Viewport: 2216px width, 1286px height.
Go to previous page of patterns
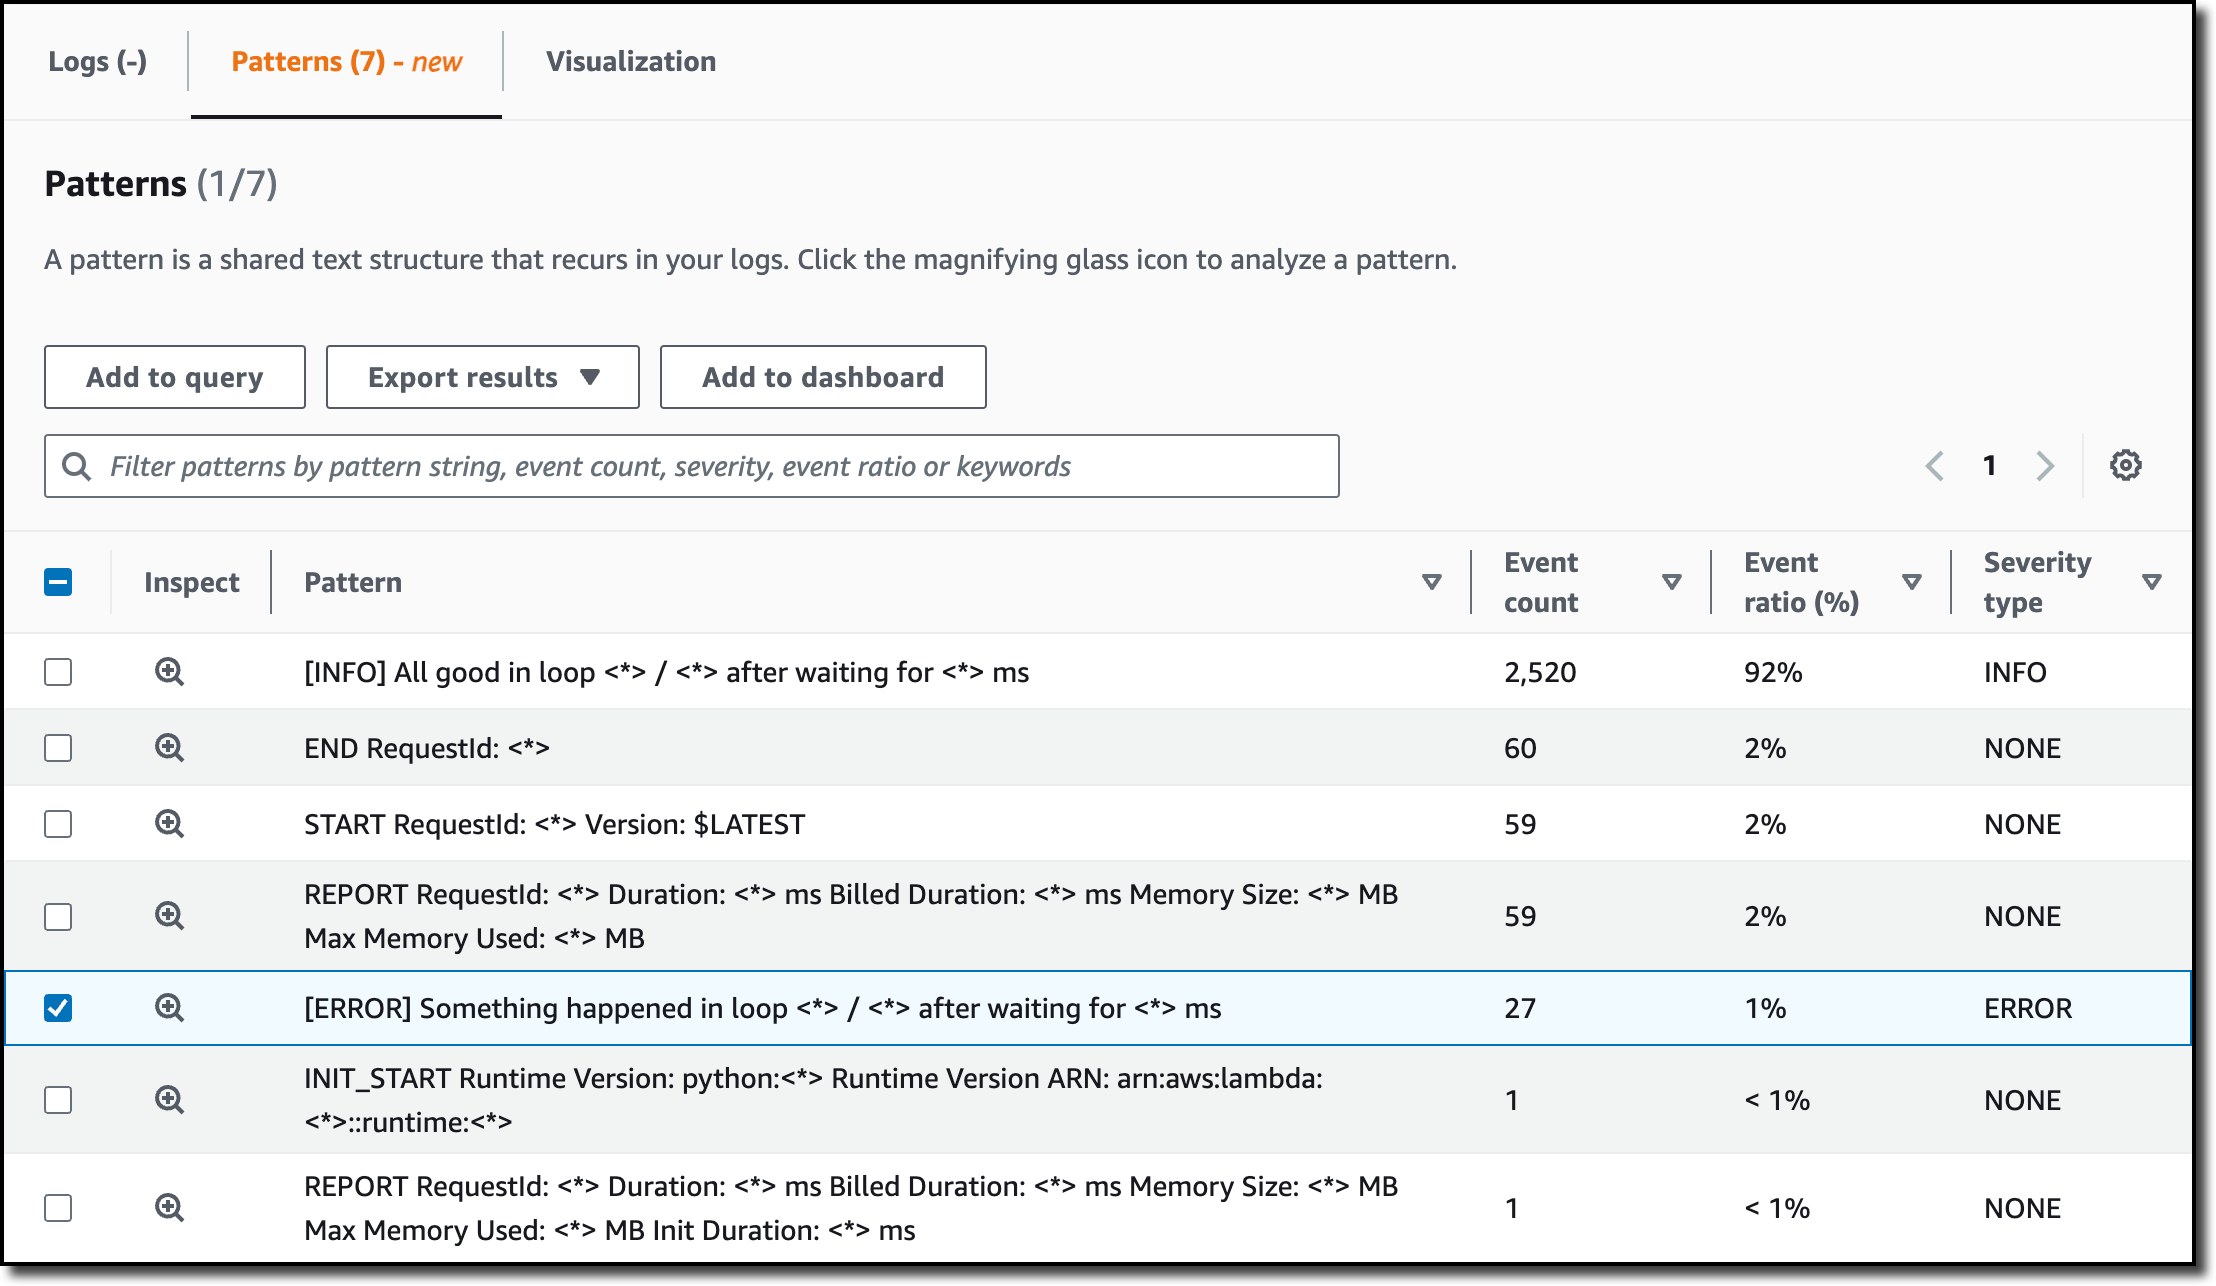point(1935,466)
